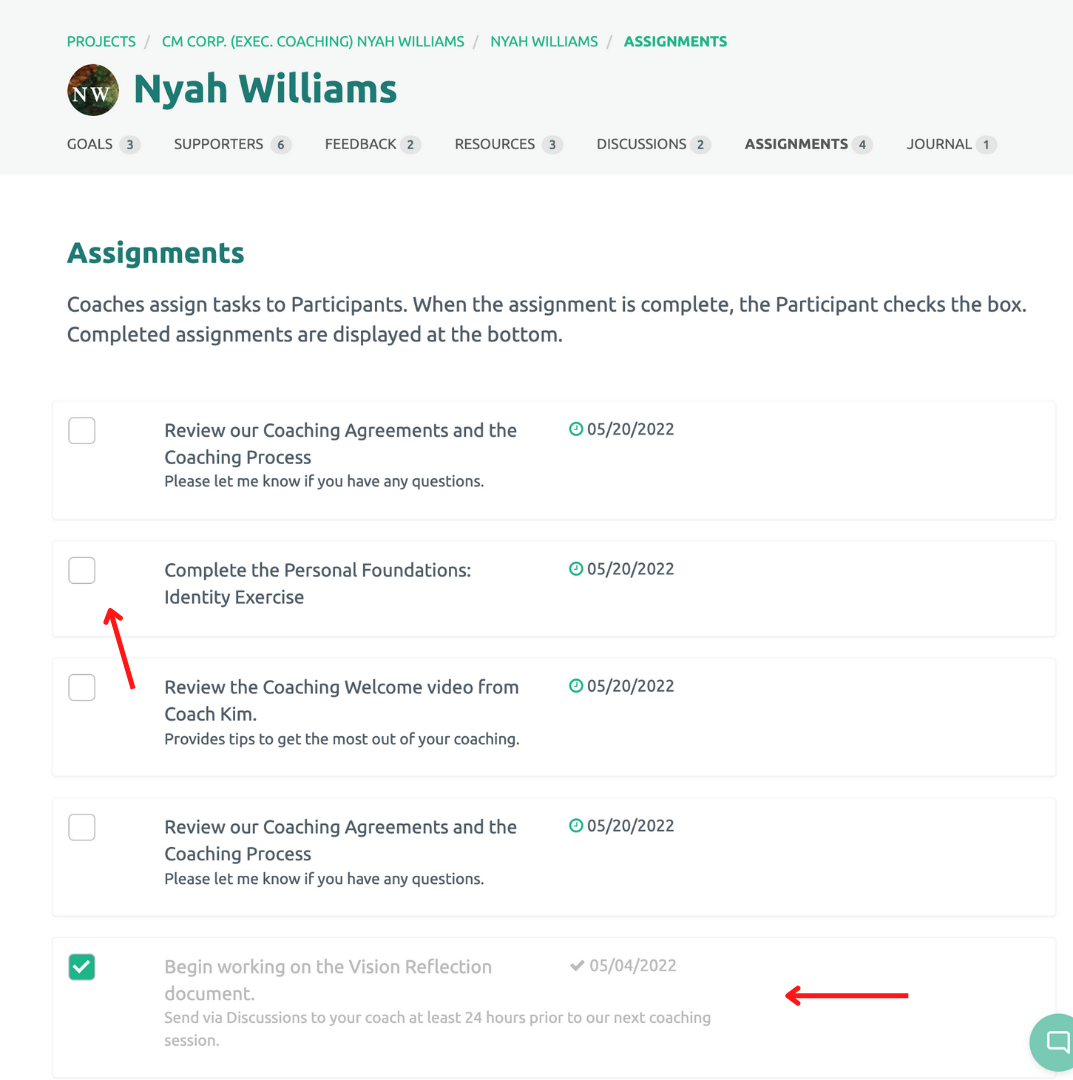
Task: Open the Journal tab
Action: [951, 144]
